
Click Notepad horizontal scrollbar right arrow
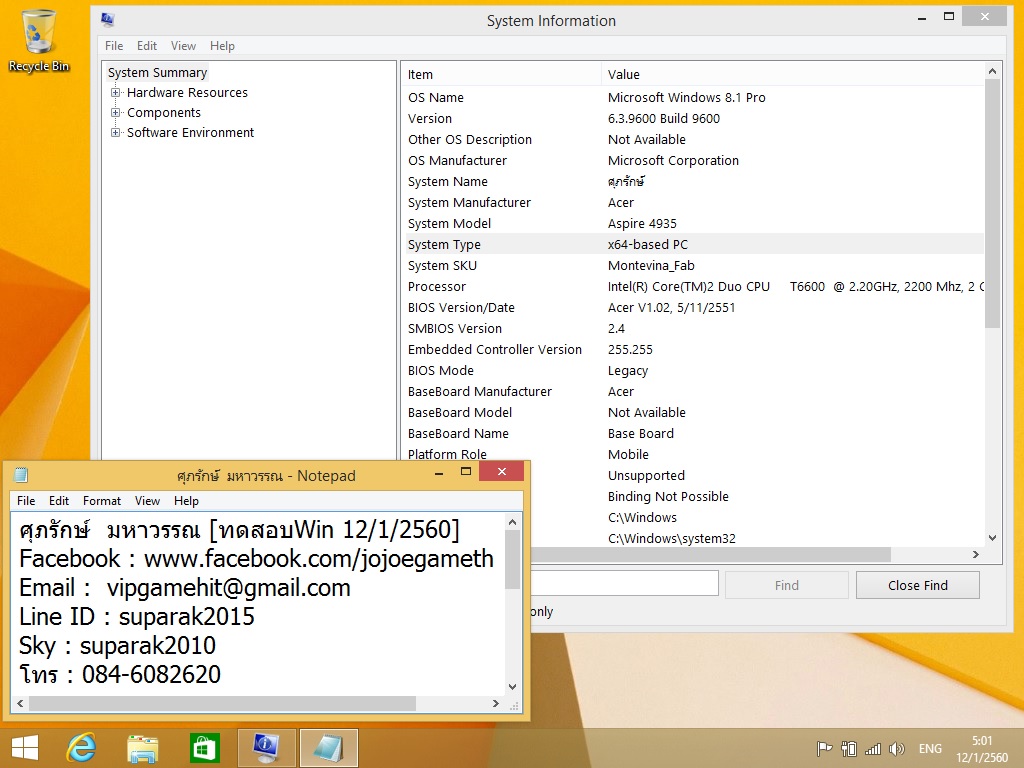496,703
